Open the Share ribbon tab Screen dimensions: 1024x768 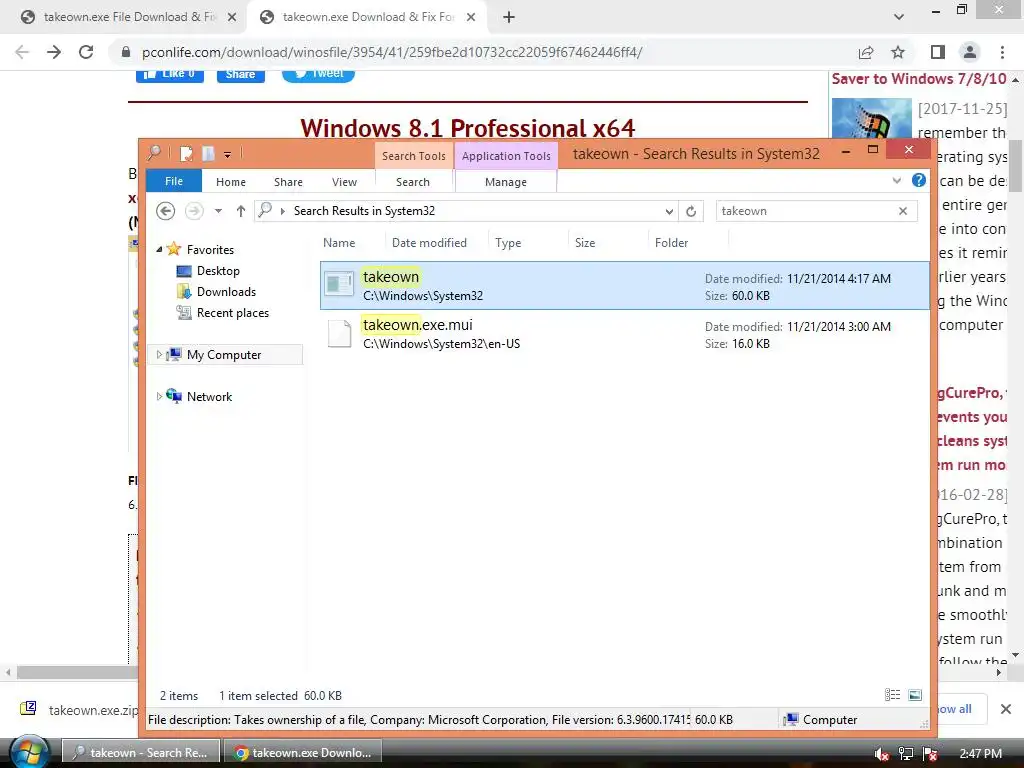coord(288,182)
